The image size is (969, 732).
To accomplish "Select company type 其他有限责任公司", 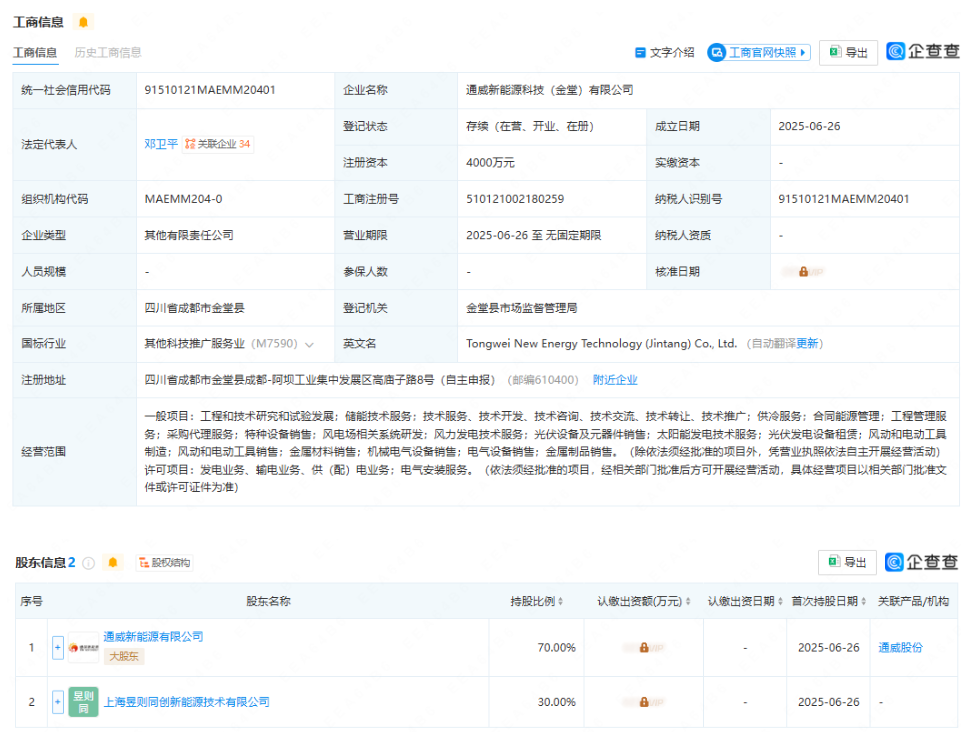I will coord(189,235).
